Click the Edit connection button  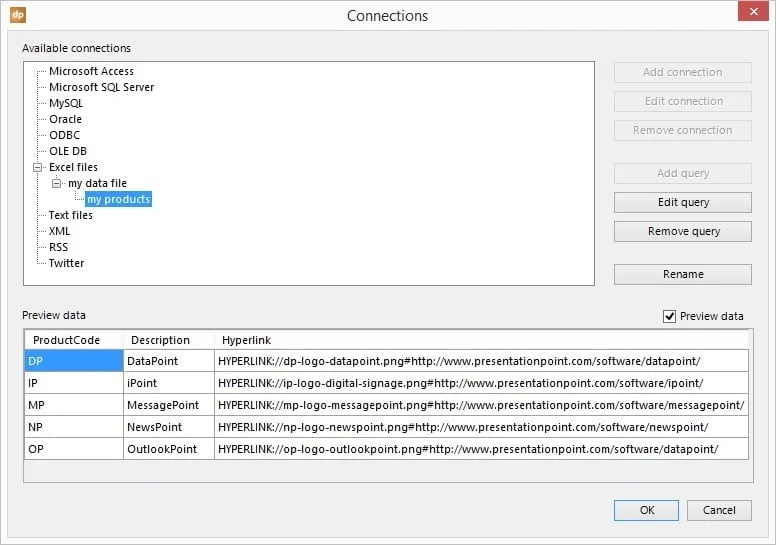pyautogui.click(x=682, y=101)
